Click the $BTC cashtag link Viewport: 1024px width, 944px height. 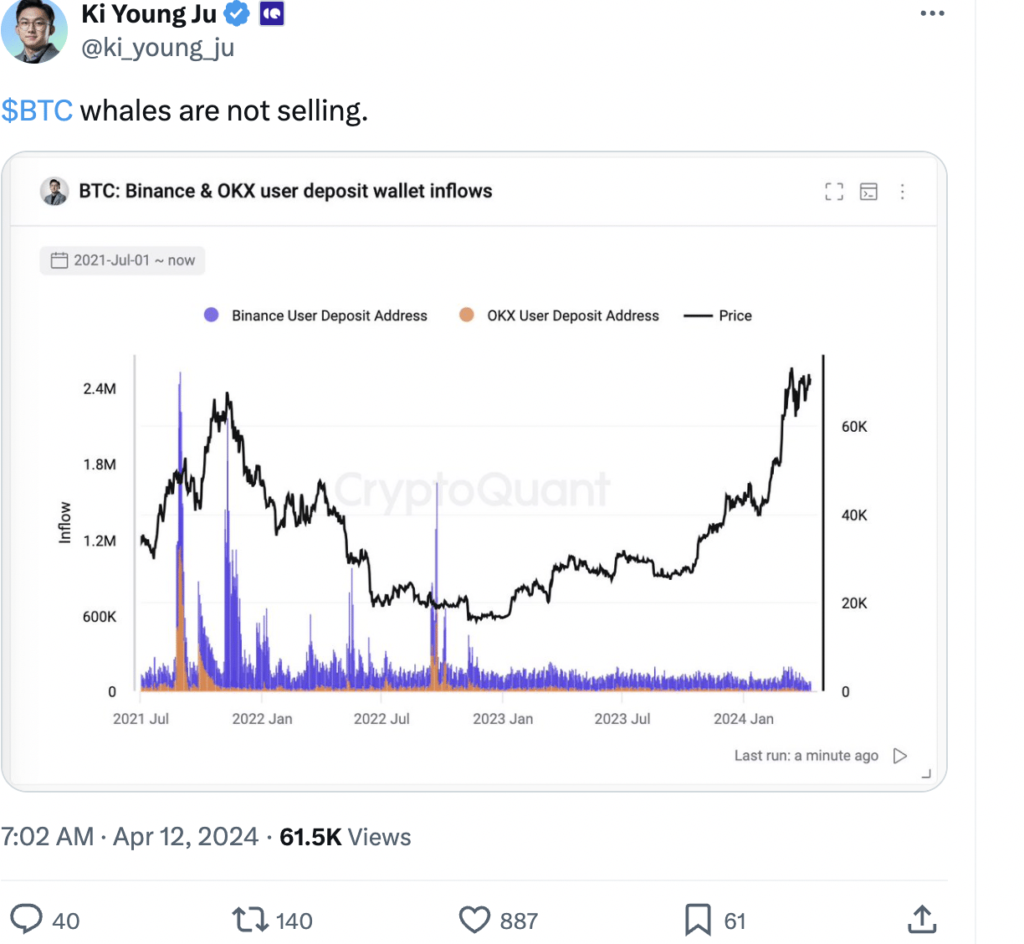37,110
